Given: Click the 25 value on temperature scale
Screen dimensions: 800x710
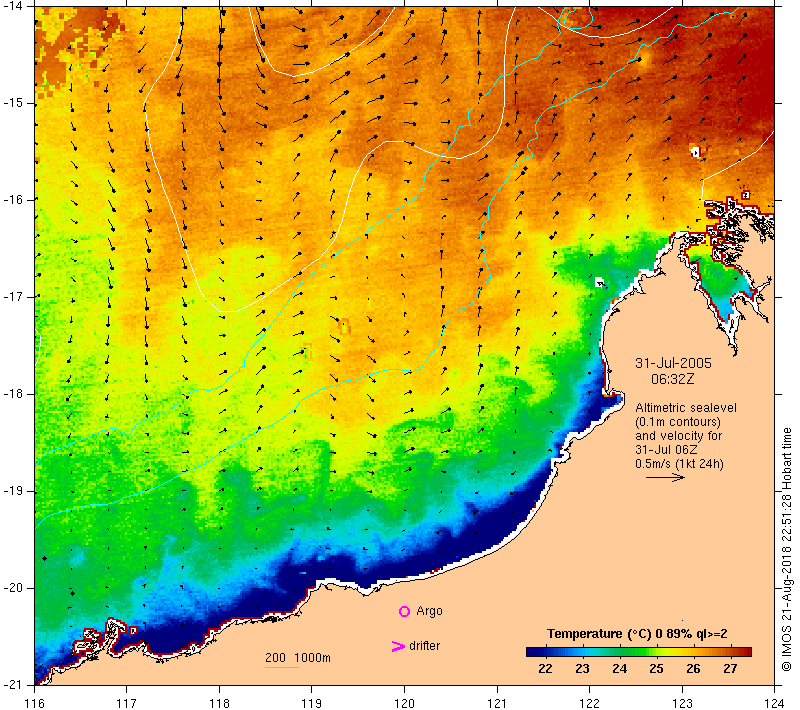Looking at the screenshot, I should click(x=656, y=669).
